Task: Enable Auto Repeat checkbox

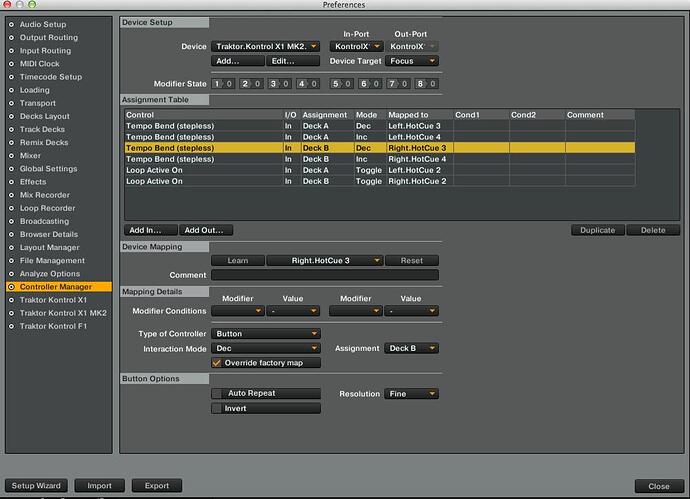Action: click(x=217, y=393)
